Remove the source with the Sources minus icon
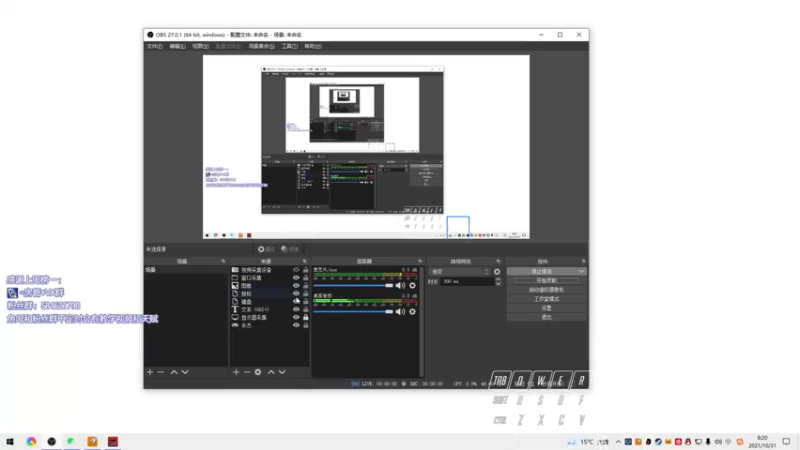800x450 pixels. tap(247, 372)
